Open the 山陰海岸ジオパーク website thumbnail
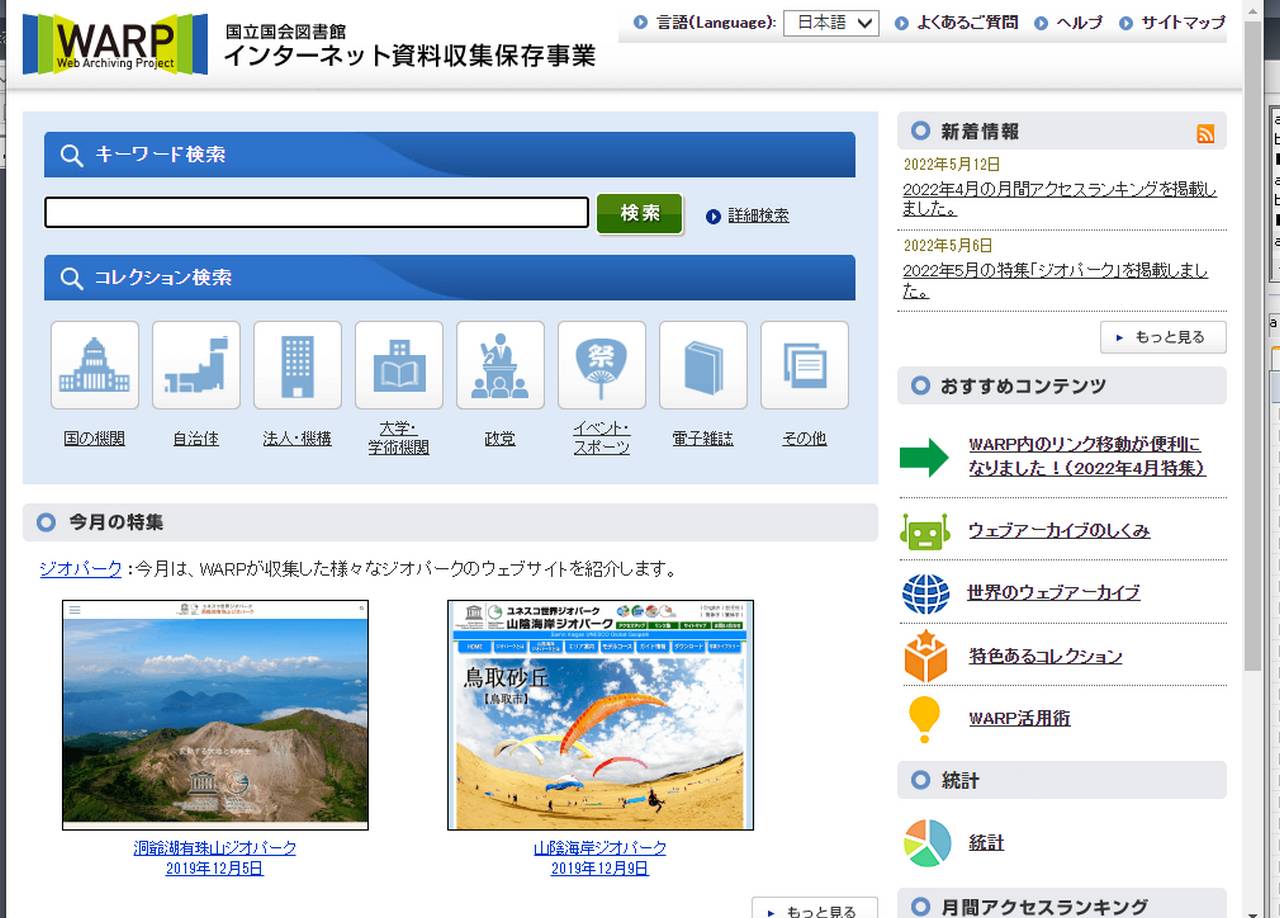1280x918 pixels. [x=600, y=715]
